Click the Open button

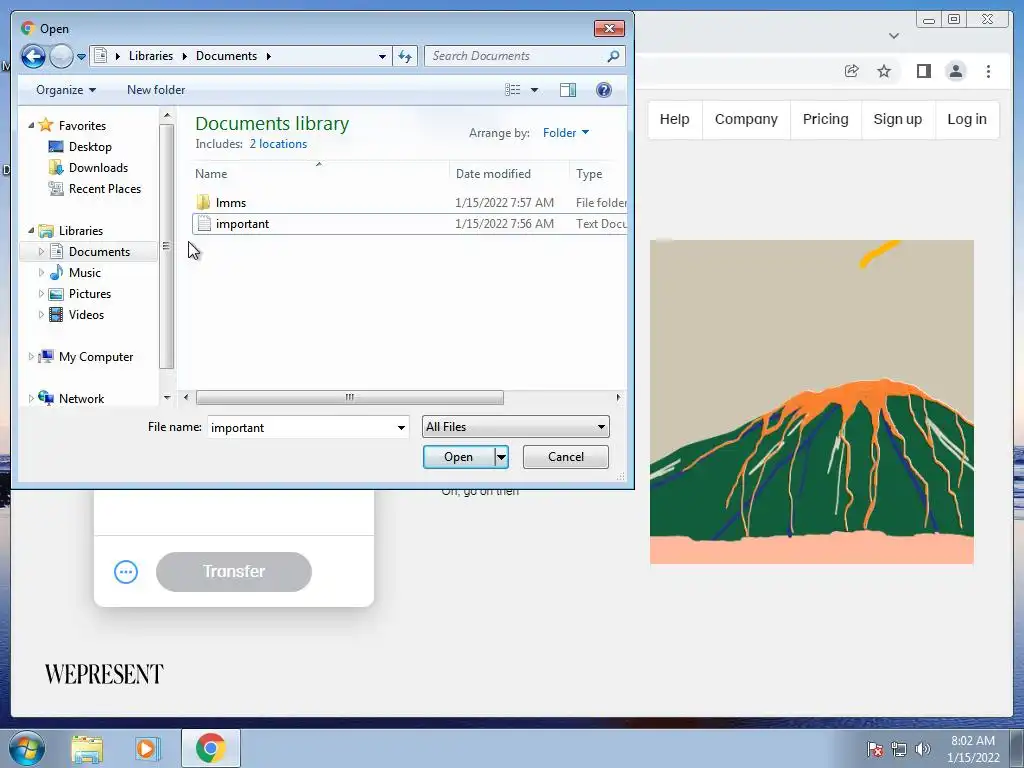click(458, 457)
